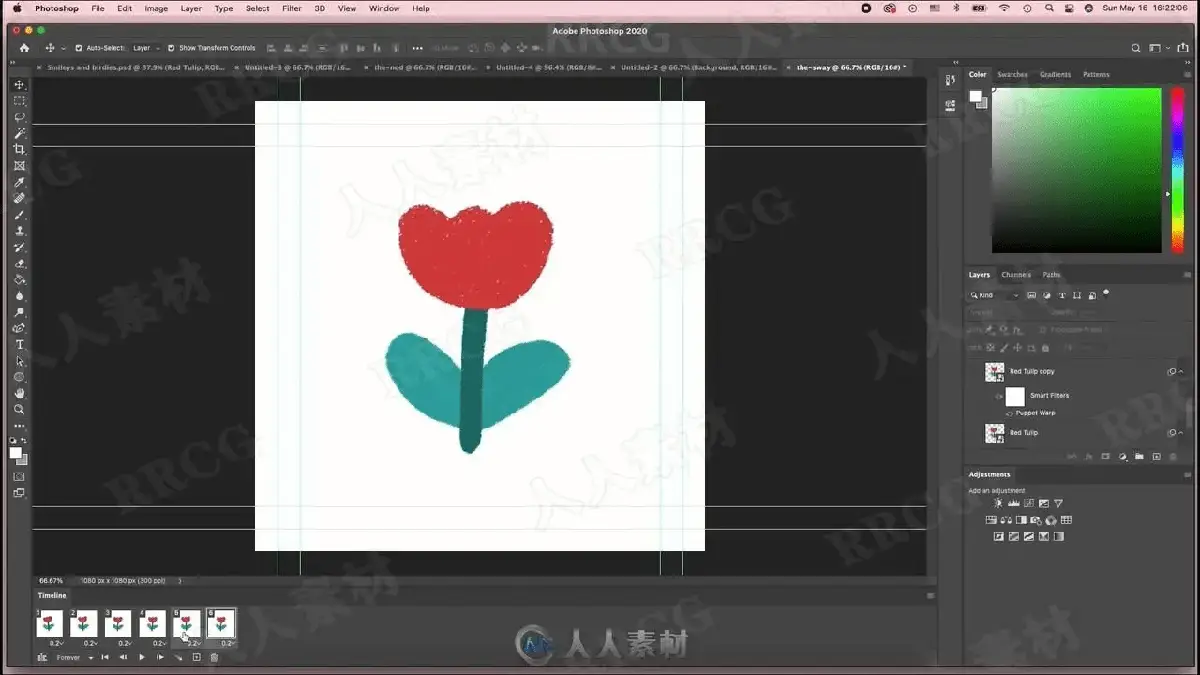1200x675 pixels.
Task: Select the Brush tool
Action: (19, 215)
